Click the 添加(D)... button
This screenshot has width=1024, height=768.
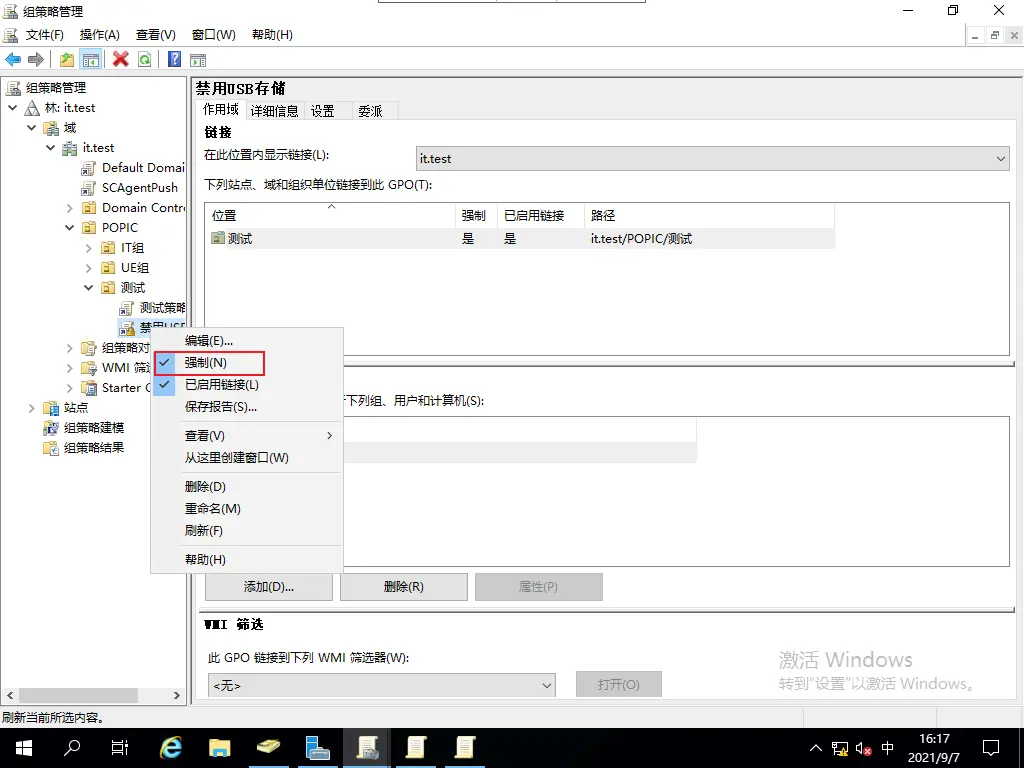[269, 587]
